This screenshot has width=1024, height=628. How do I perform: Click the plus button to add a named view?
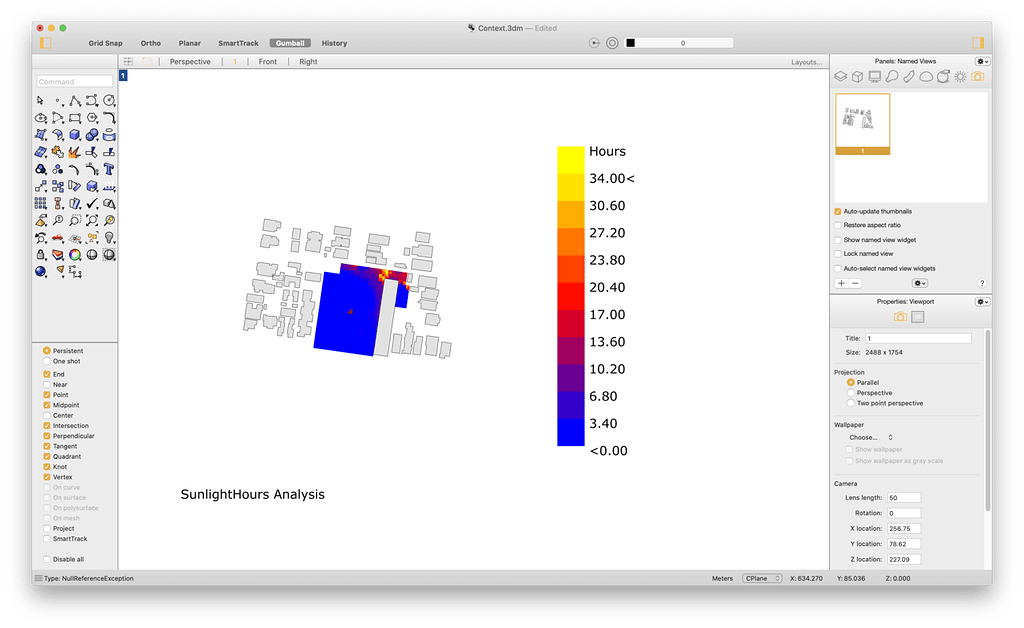(841, 283)
